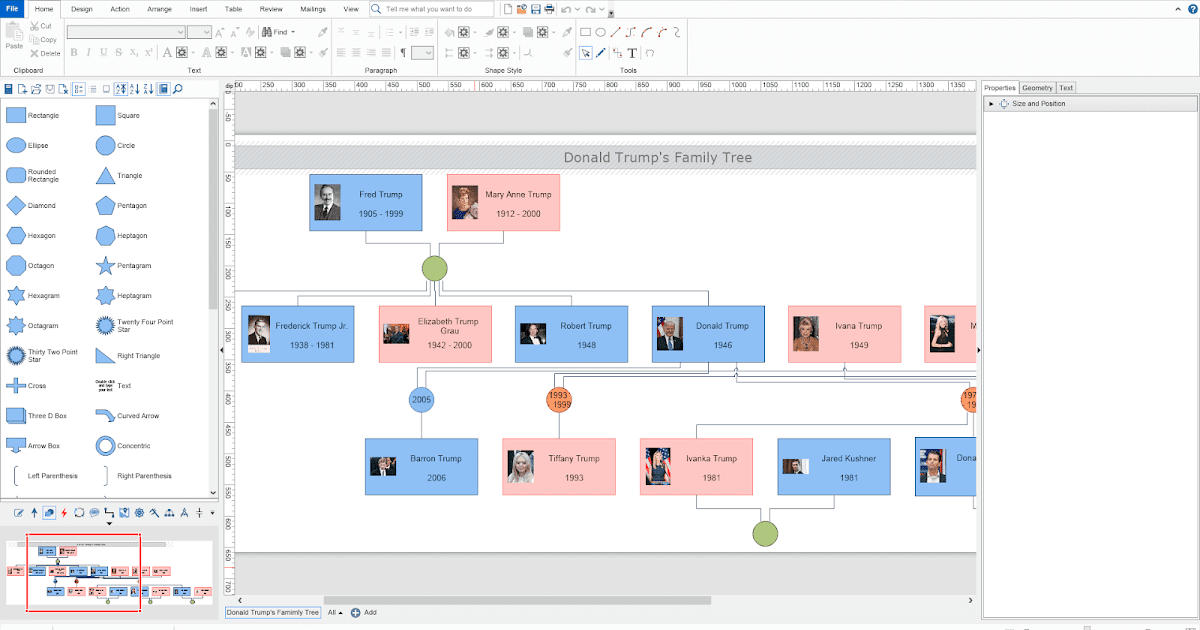Toggle Italic formatting in the Text group

tap(88, 52)
